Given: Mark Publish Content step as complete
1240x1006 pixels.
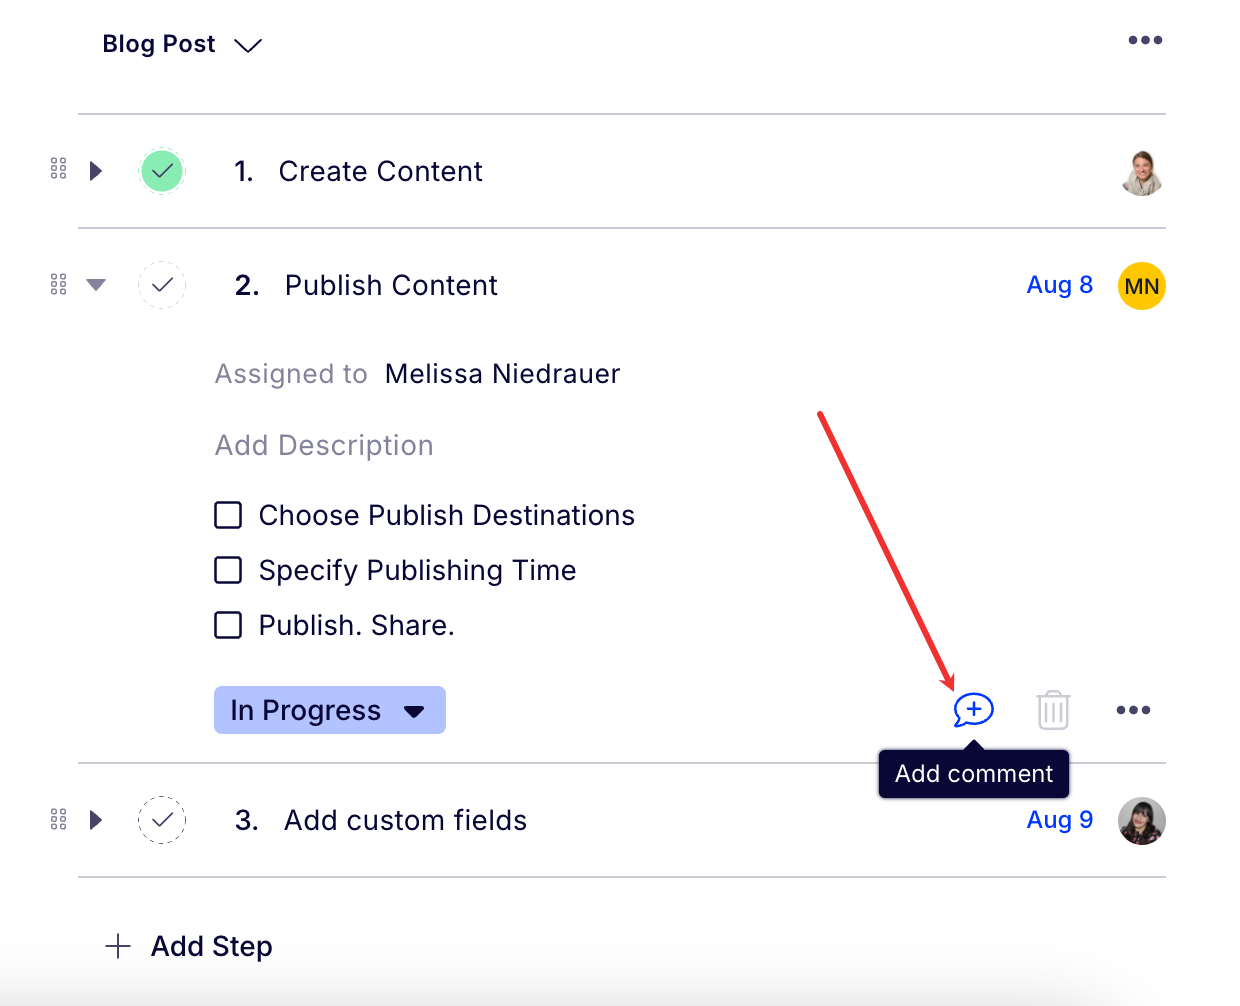Looking at the screenshot, I should (162, 285).
